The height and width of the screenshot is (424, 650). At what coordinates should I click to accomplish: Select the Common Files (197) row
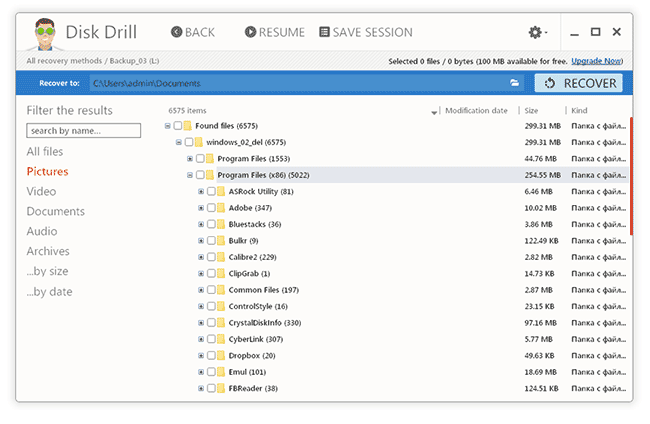point(412,290)
